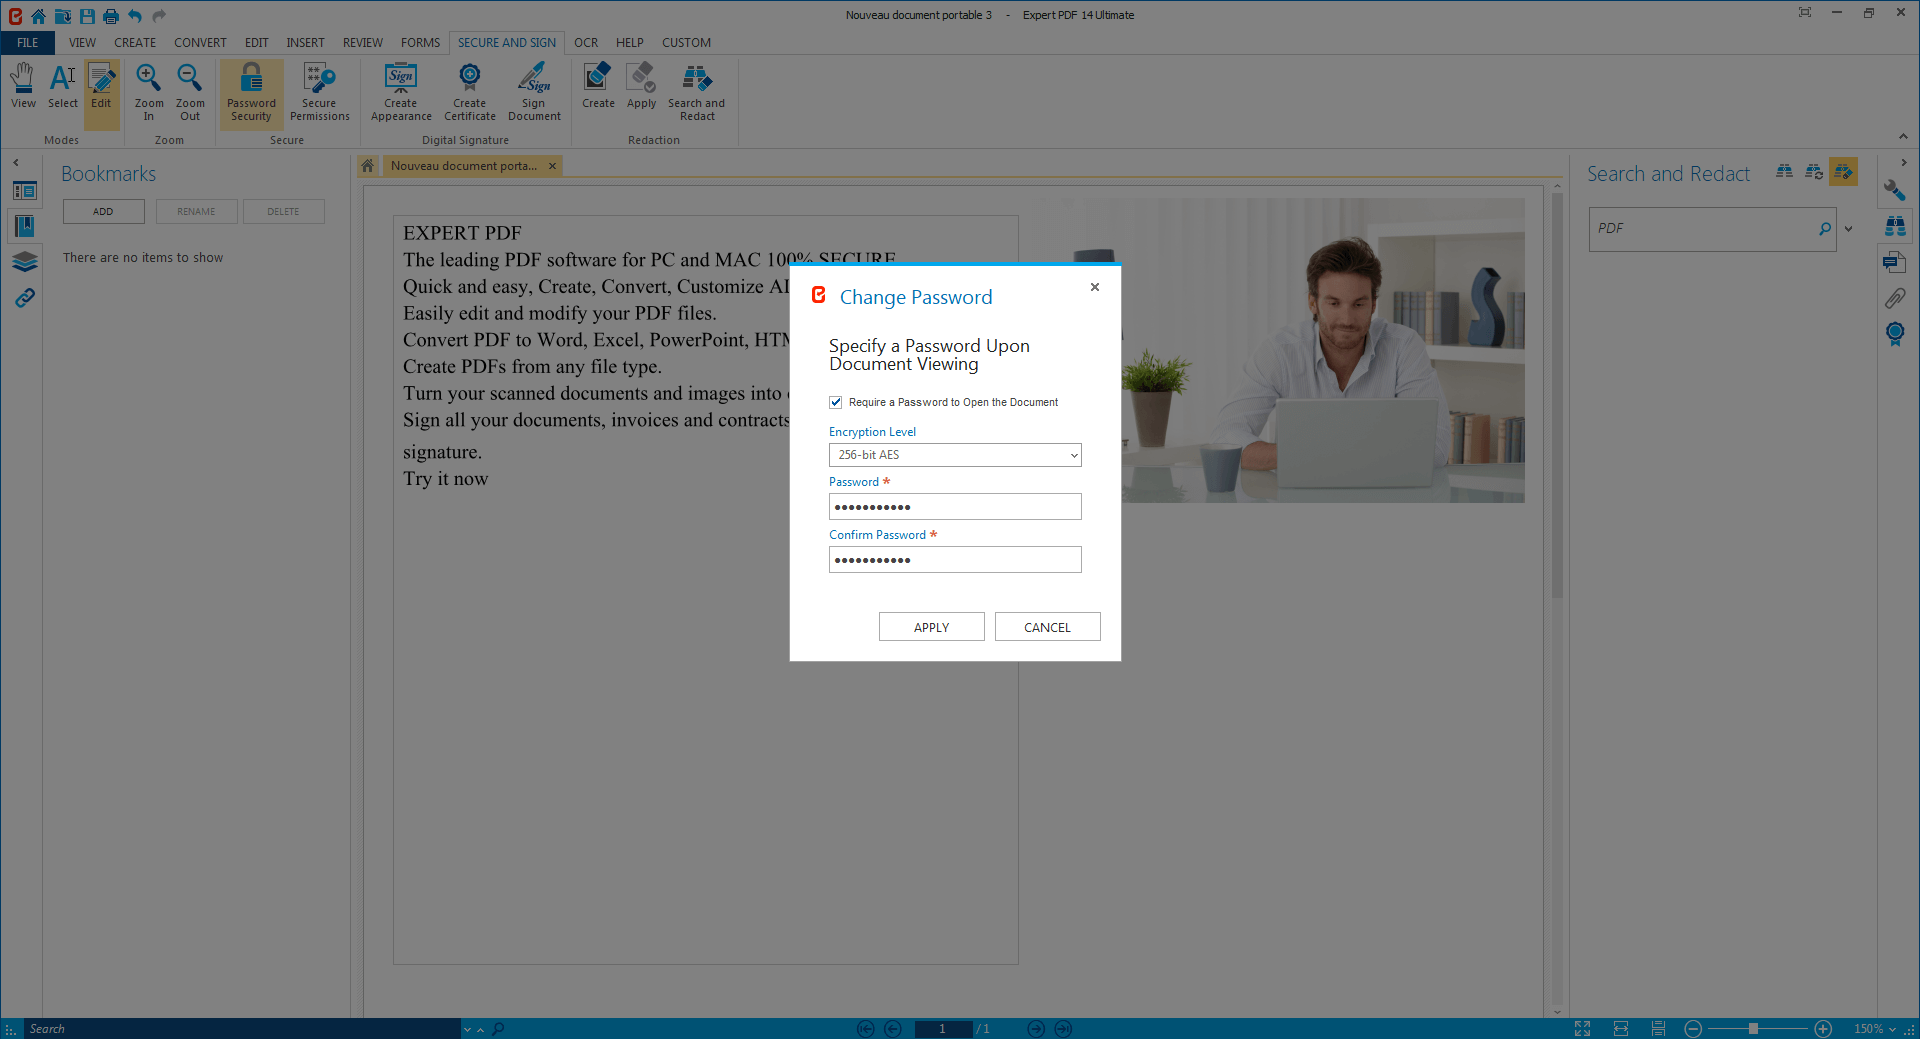Open signatures ribbon badge panel
1920x1039 pixels.
click(1895, 334)
